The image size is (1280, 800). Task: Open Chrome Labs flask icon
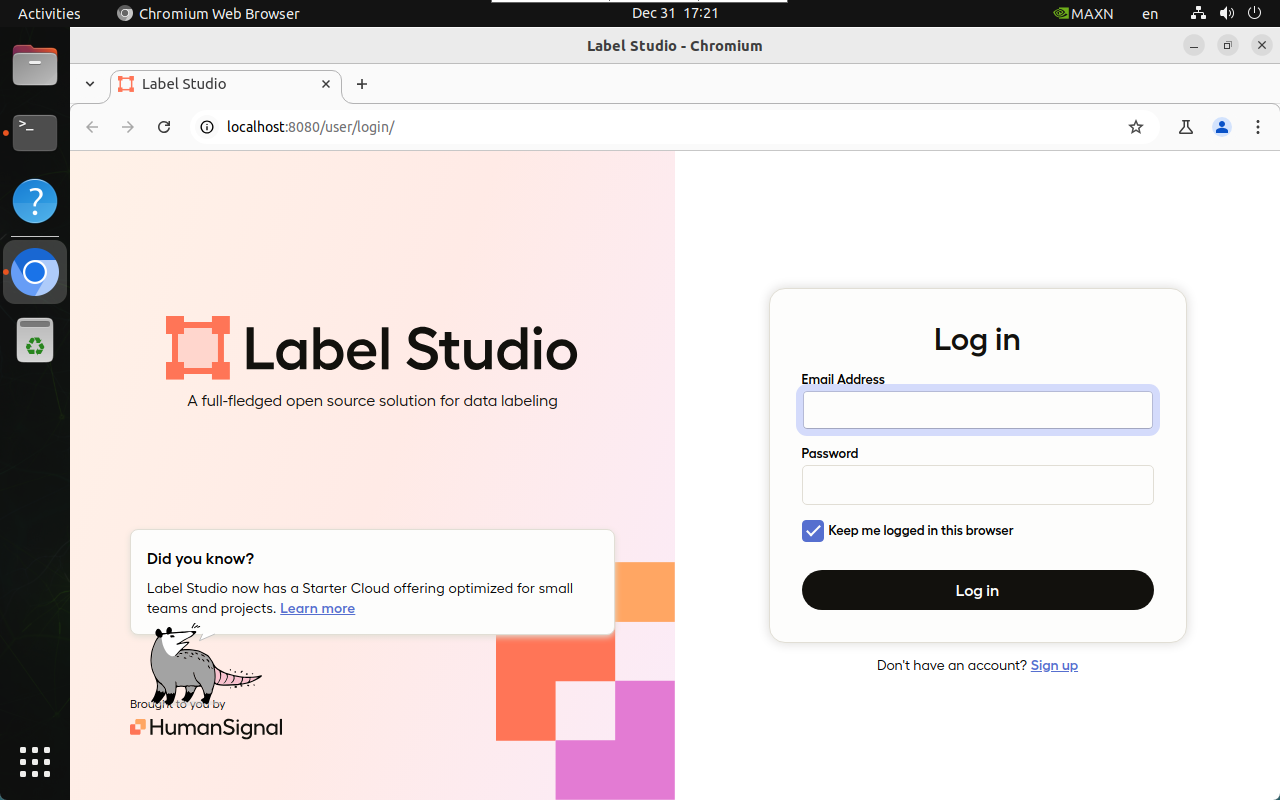[x=1186, y=127]
